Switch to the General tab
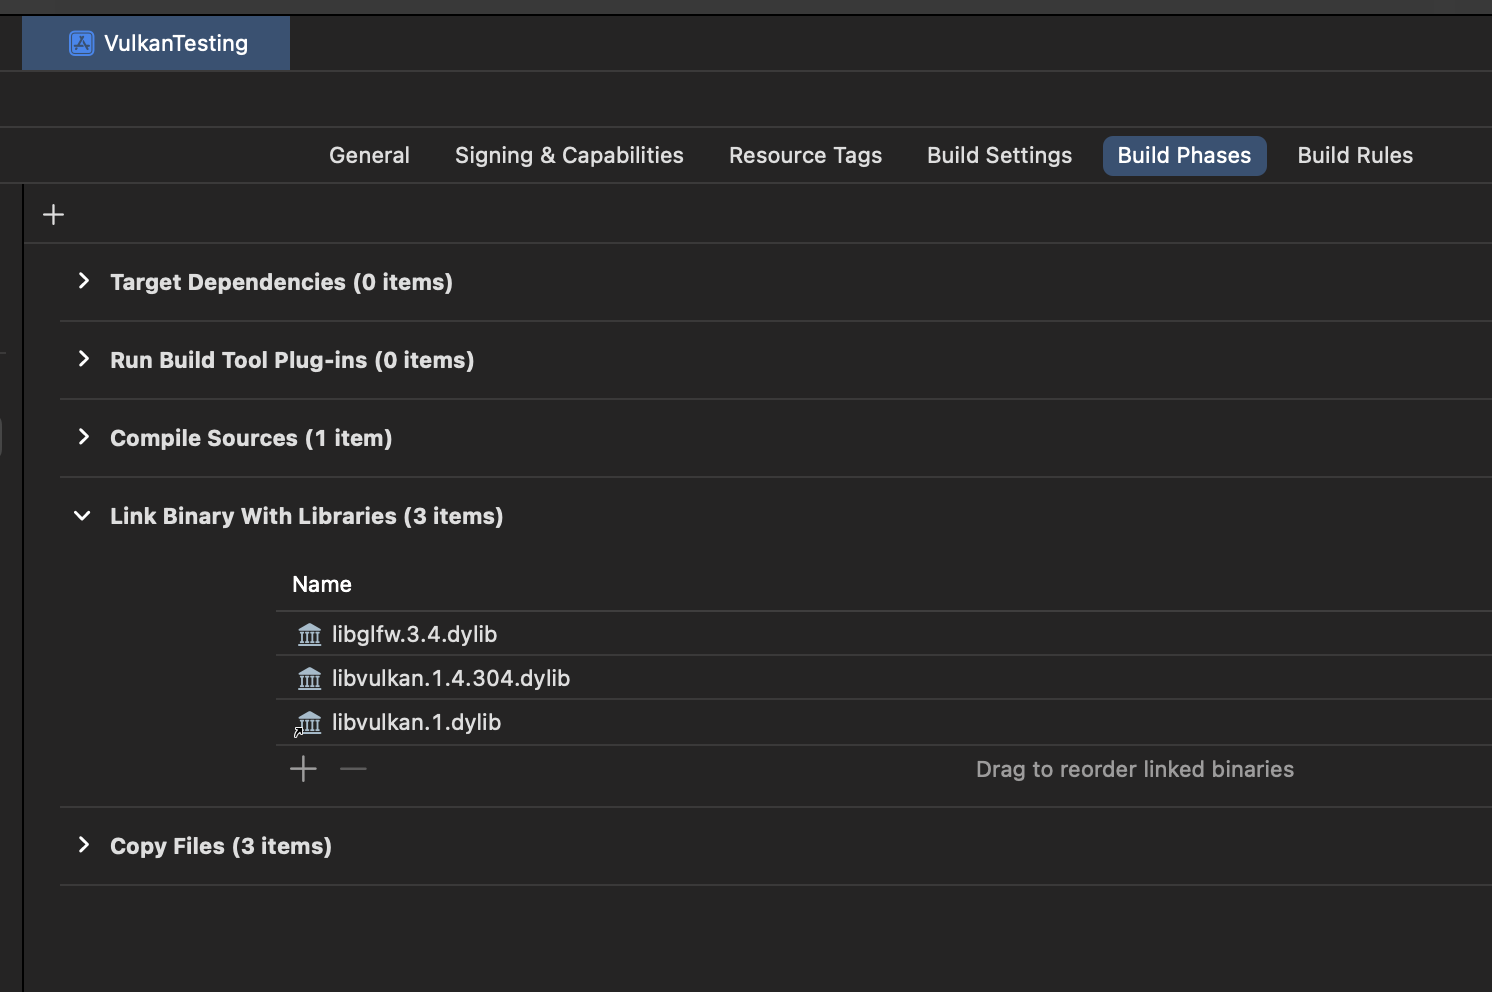 pos(369,156)
